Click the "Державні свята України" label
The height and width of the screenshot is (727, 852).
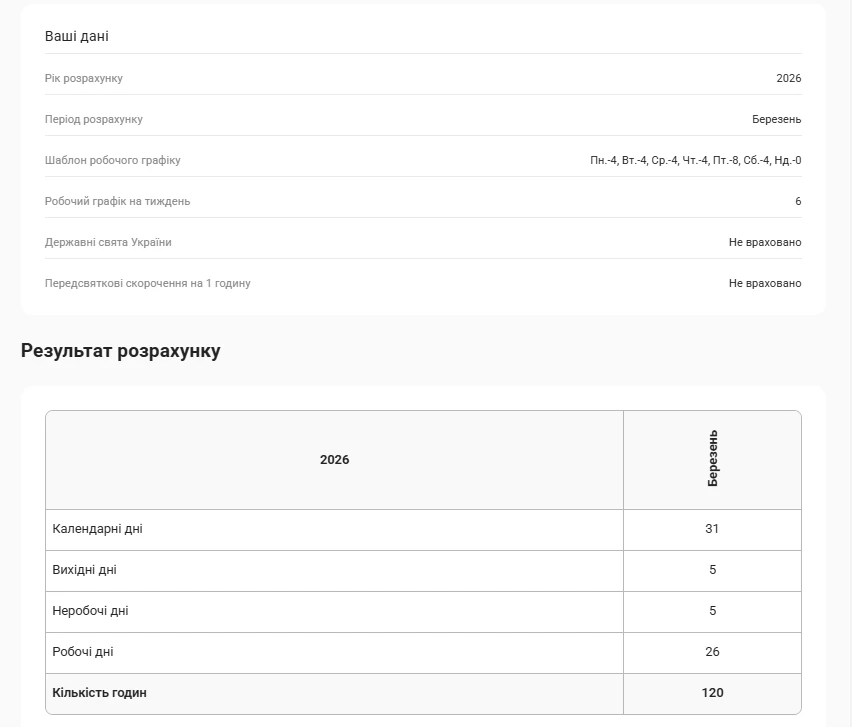coord(108,242)
